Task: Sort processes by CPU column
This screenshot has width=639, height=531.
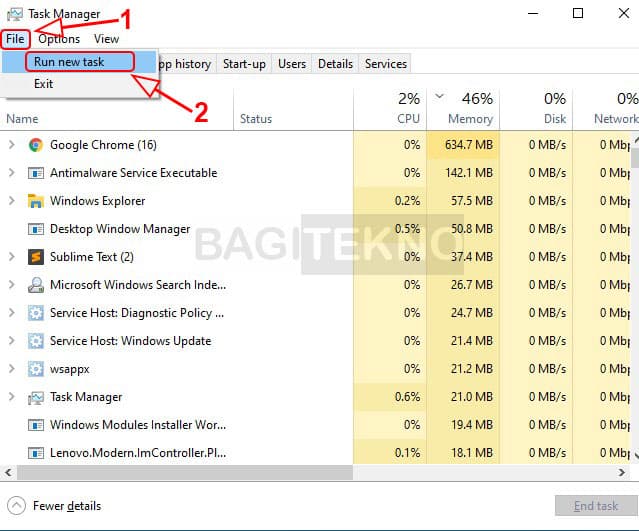Action: pos(390,110)
